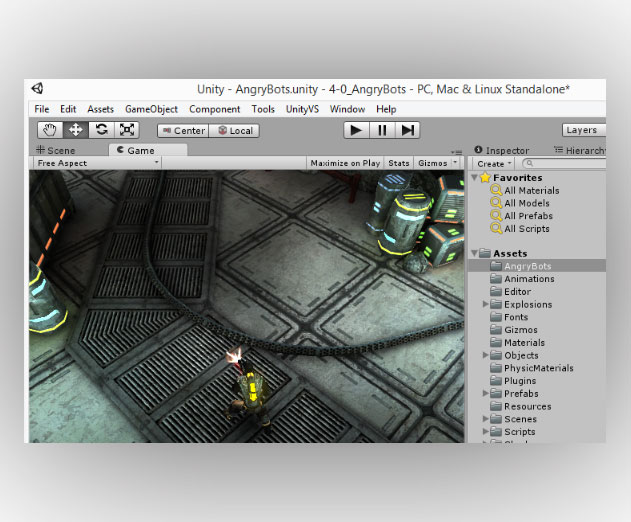Click the Play button
The image size is (631, 522).
pos(356,130)
